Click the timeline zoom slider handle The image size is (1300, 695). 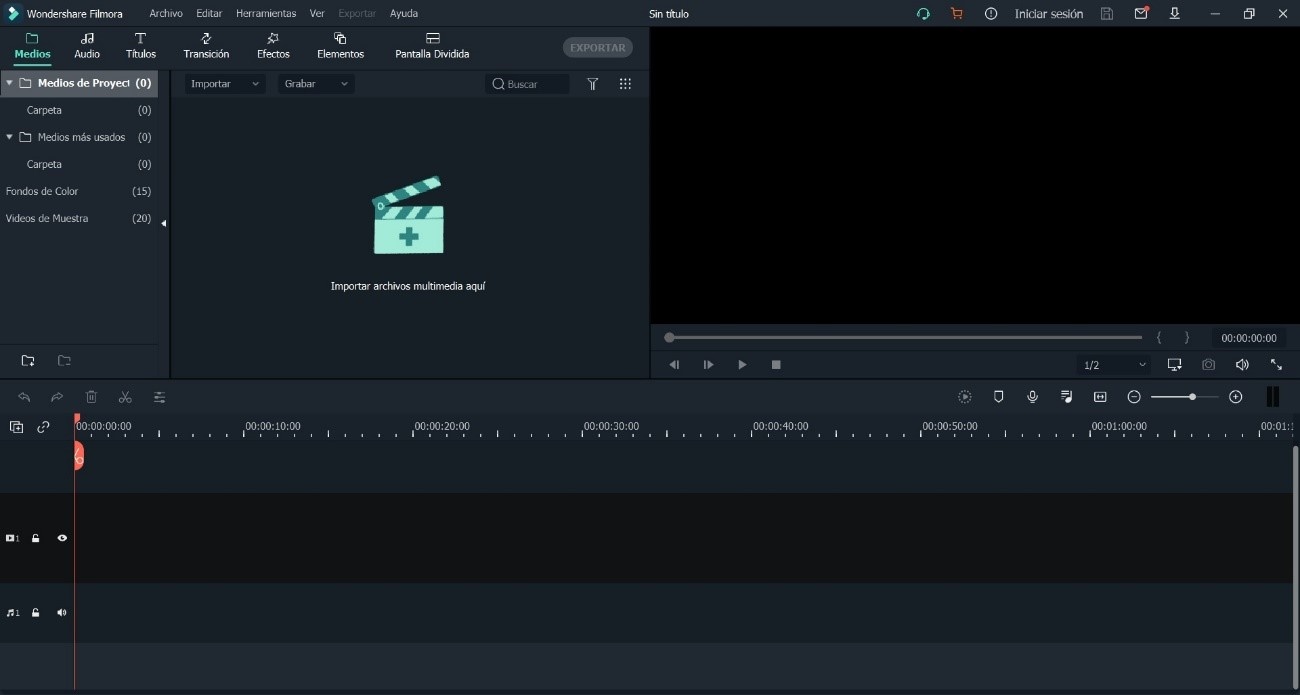pyautogui.click(x=1192, y=397)
